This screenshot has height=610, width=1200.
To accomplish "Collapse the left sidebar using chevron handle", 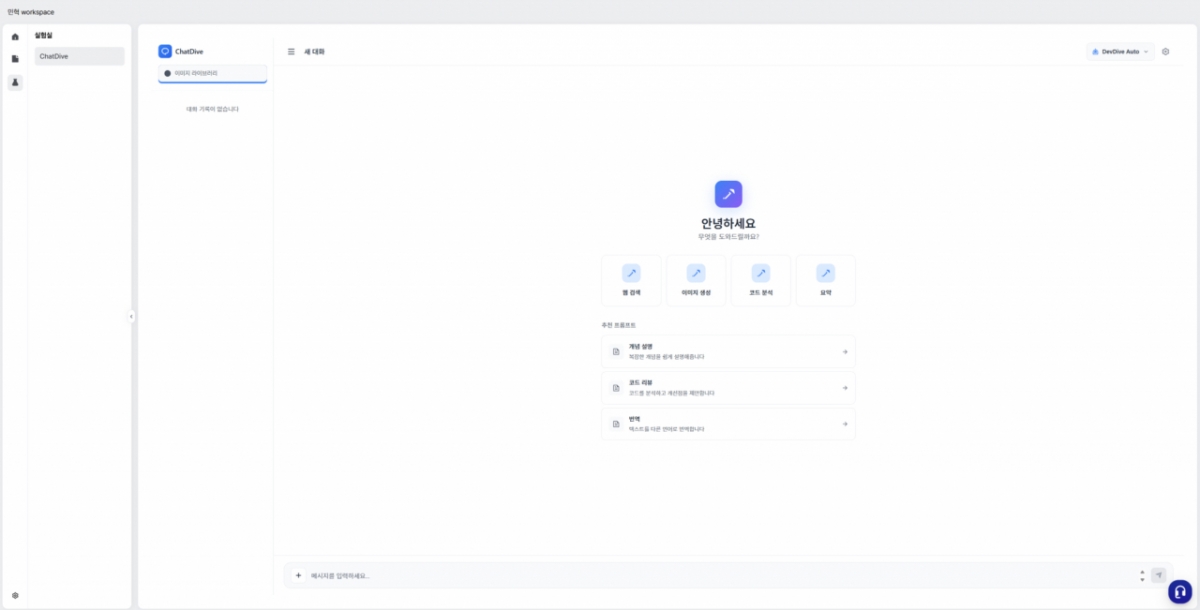I will [131, 316].
